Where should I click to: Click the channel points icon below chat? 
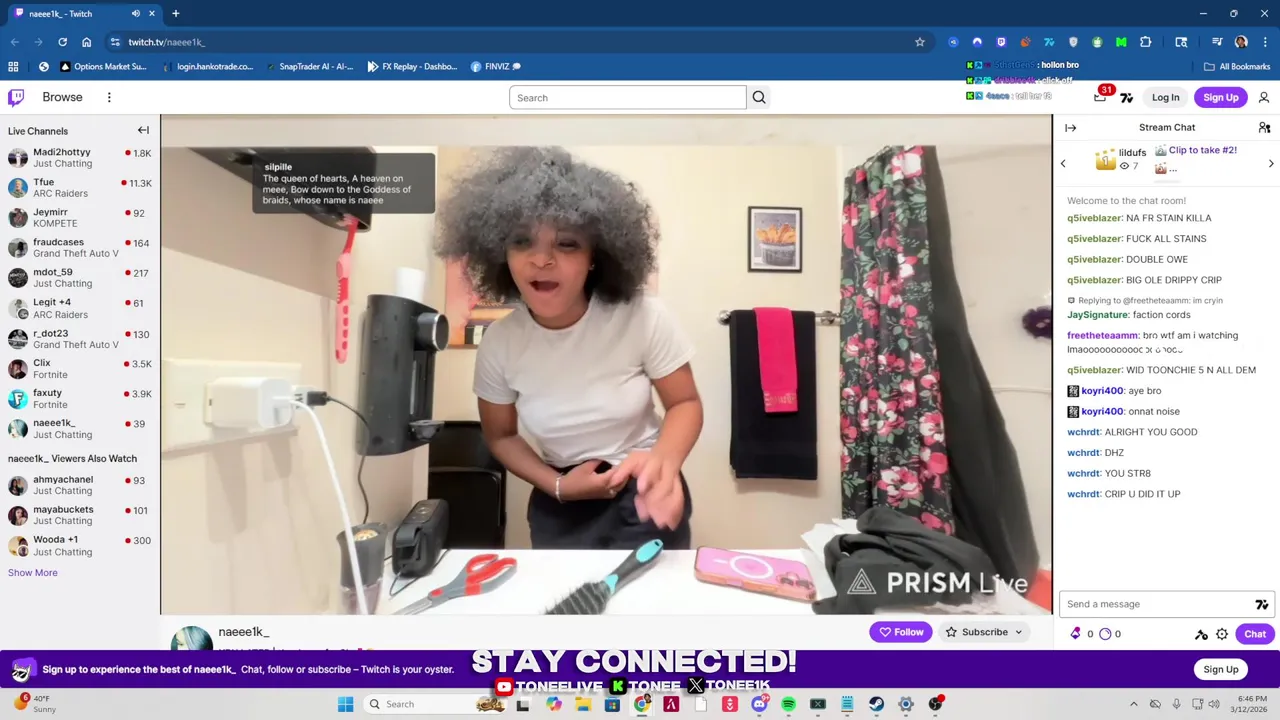1105,633
